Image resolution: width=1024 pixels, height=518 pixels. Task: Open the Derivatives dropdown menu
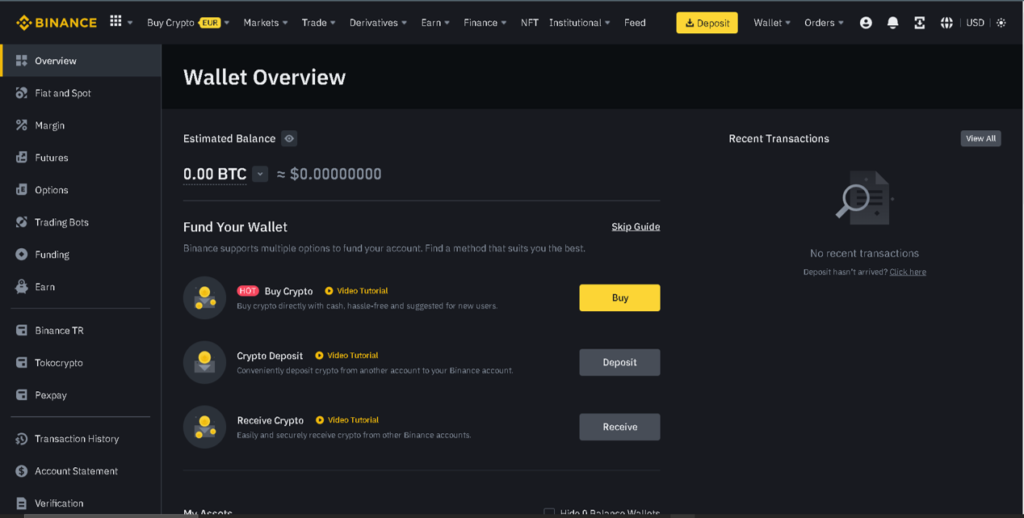[377, 23]
